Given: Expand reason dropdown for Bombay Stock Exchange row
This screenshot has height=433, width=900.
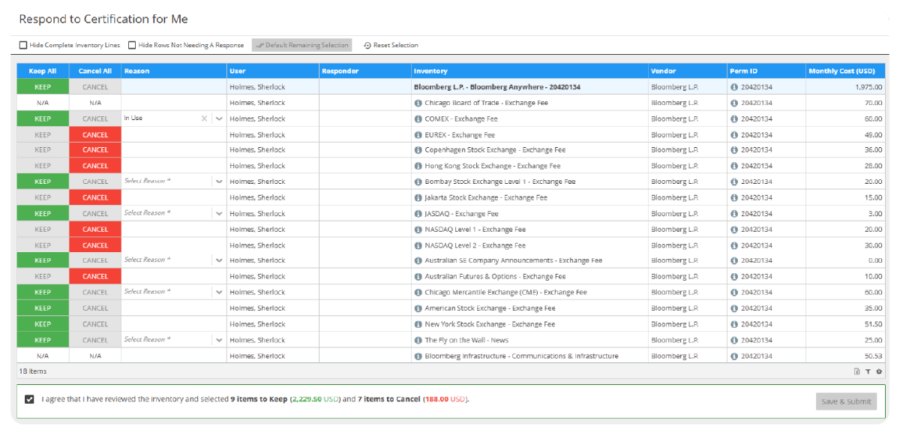Looking at the screenshot, I should point(219,181).
